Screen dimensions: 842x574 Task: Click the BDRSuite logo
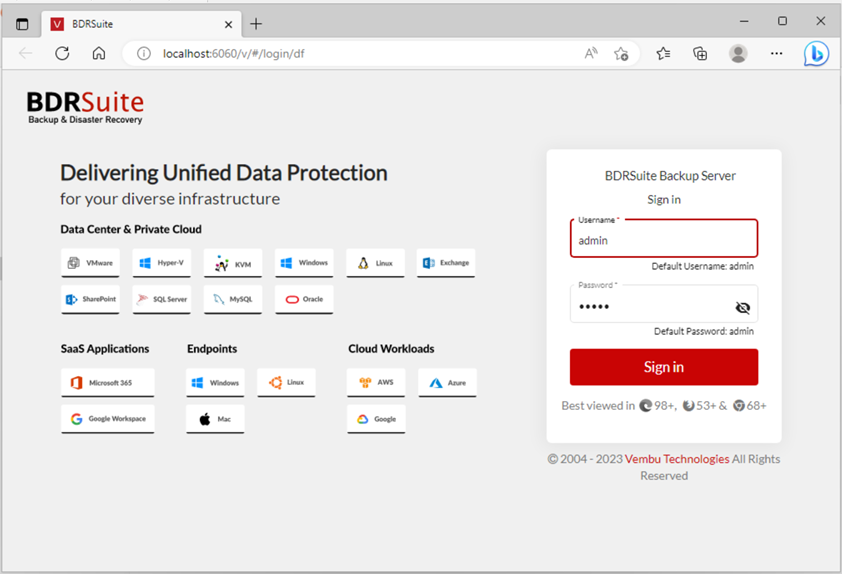[x=85, y=108]
